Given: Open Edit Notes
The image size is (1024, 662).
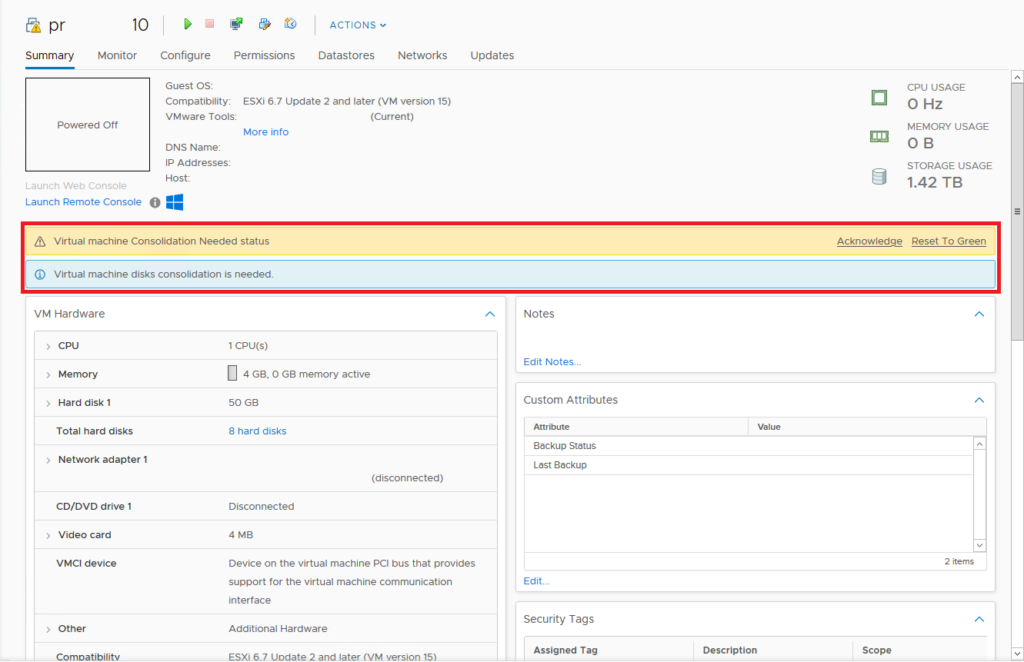Looking at the screenshot, I should 551,359.
